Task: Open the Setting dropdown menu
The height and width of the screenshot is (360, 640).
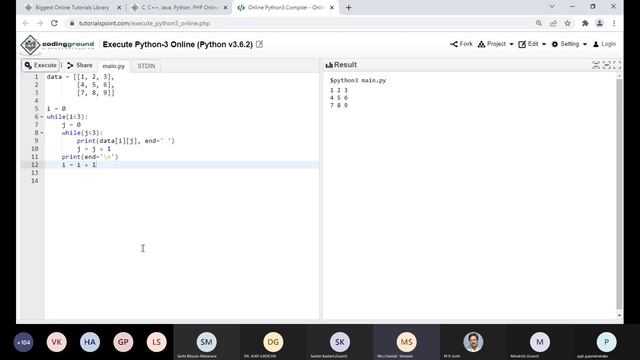Action: pyautogui.click(x=569, y=44)
